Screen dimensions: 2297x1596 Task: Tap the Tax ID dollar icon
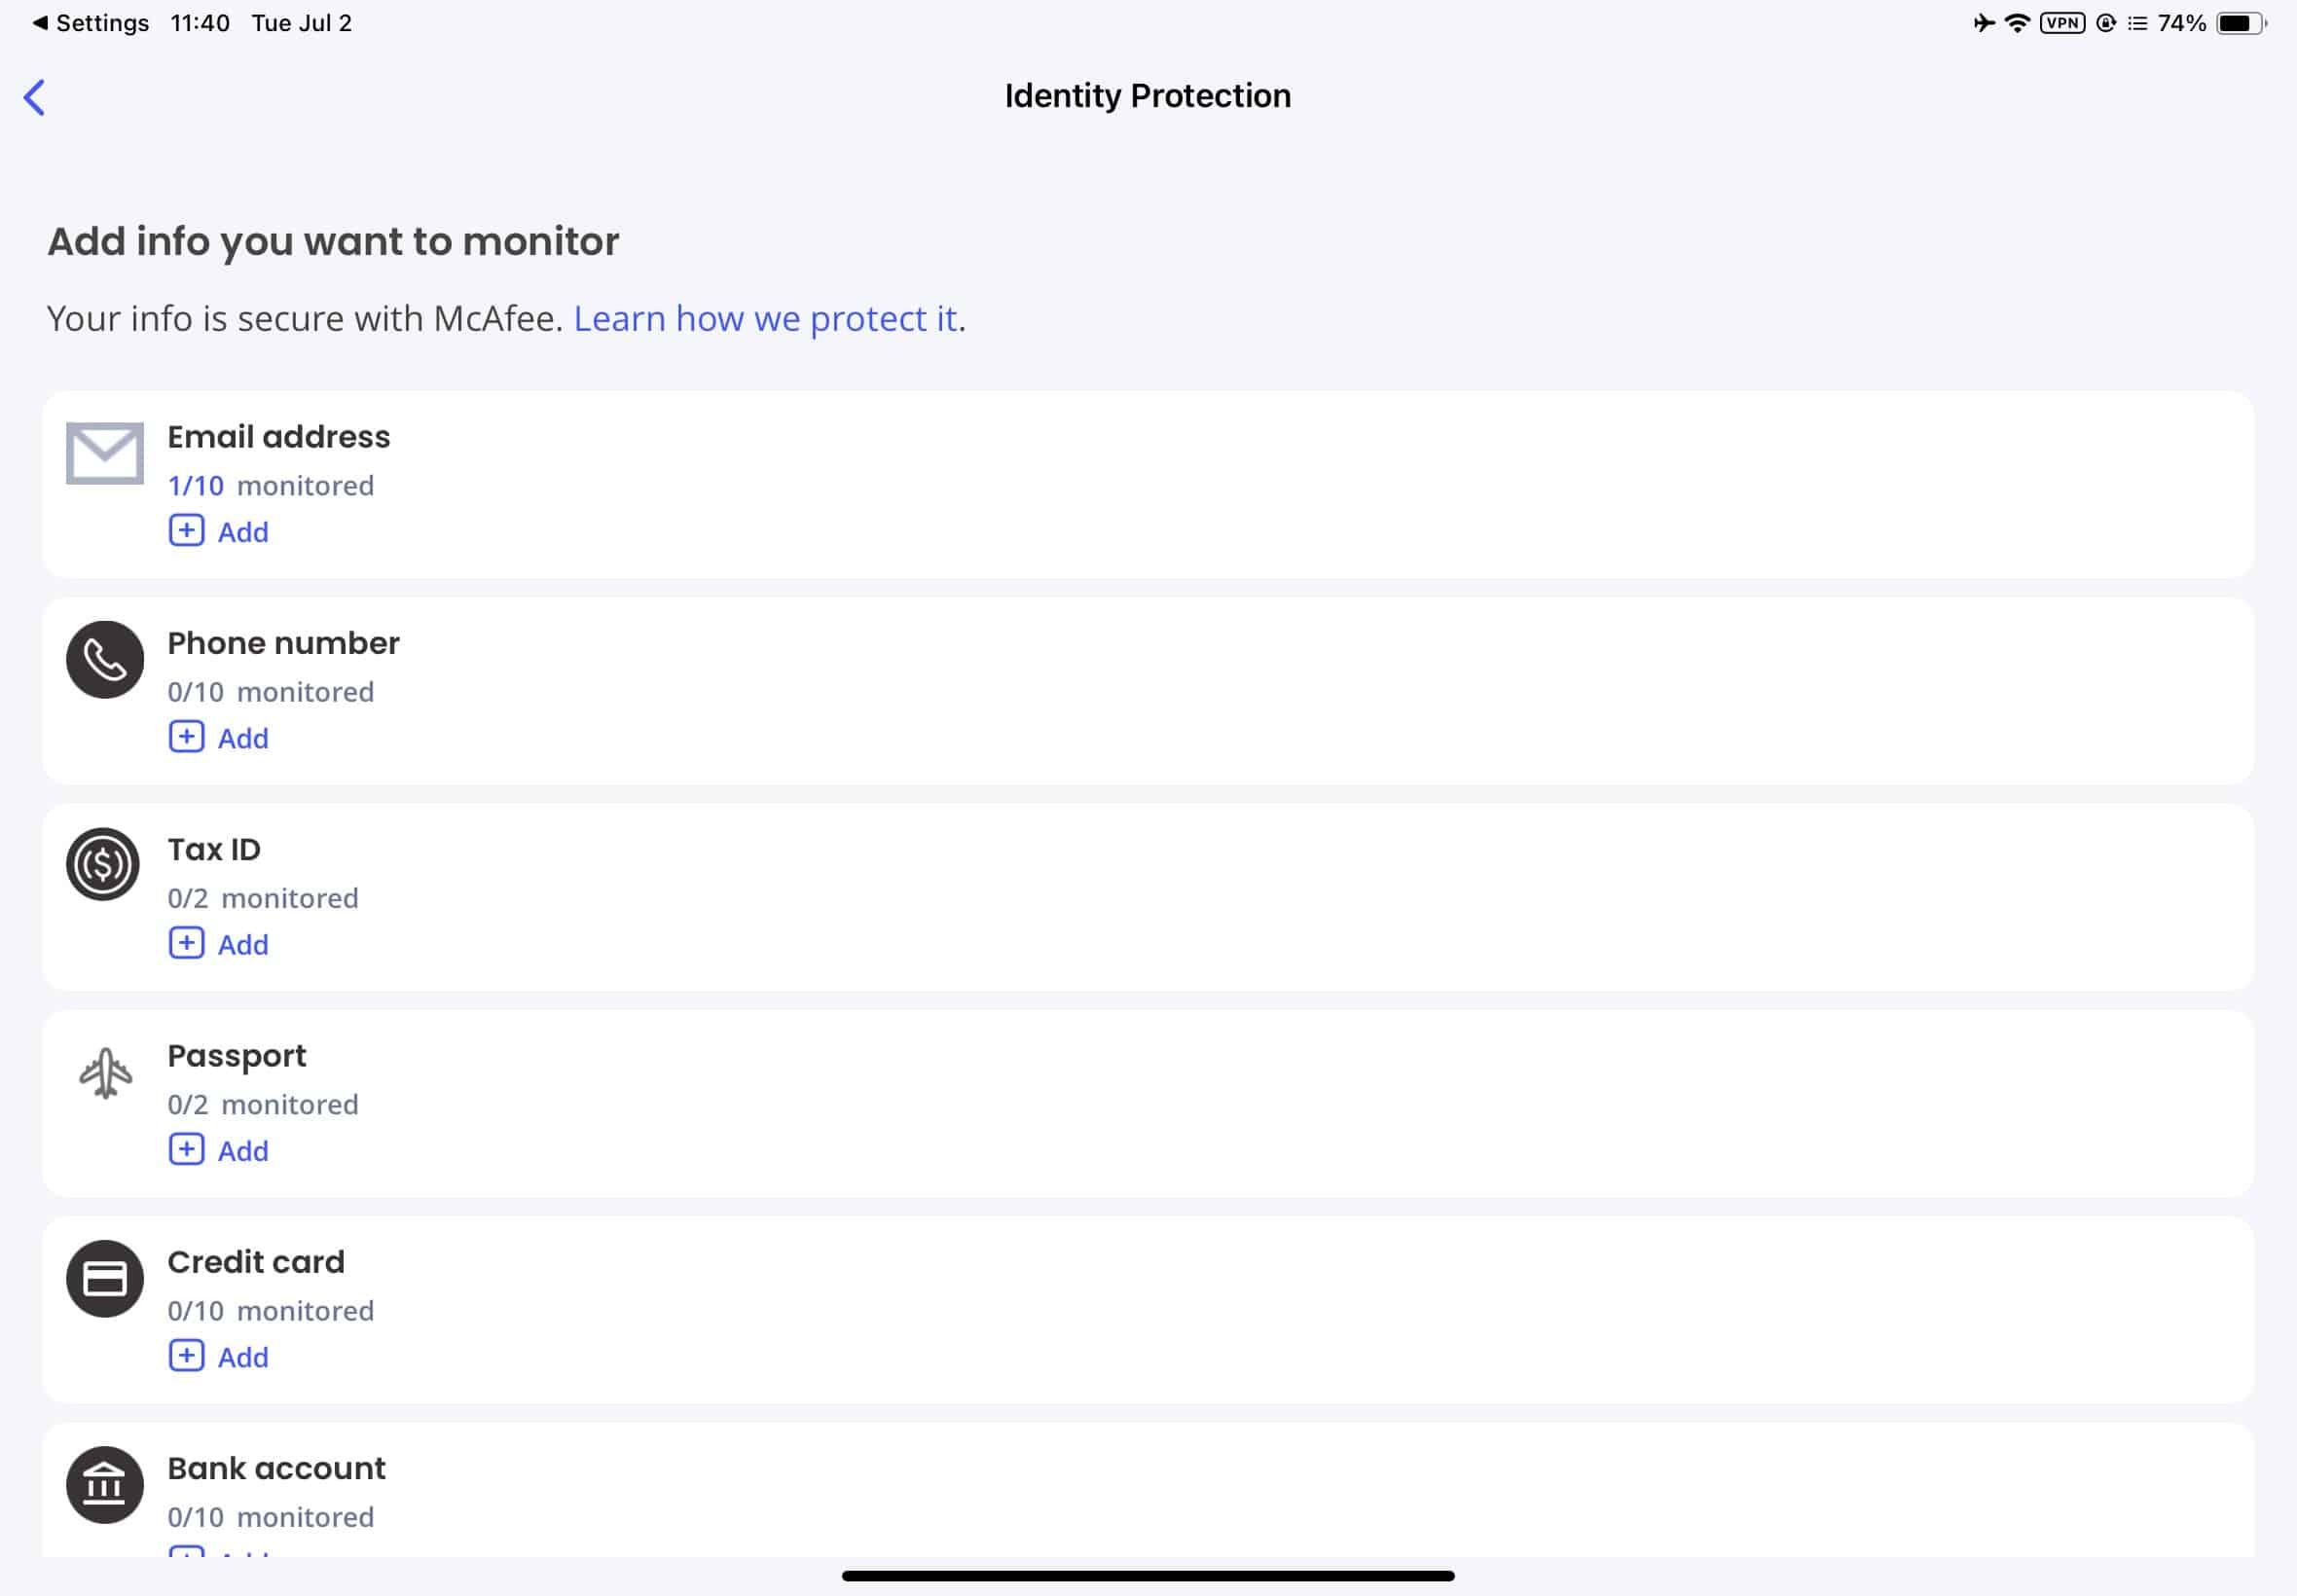[103, 865]
